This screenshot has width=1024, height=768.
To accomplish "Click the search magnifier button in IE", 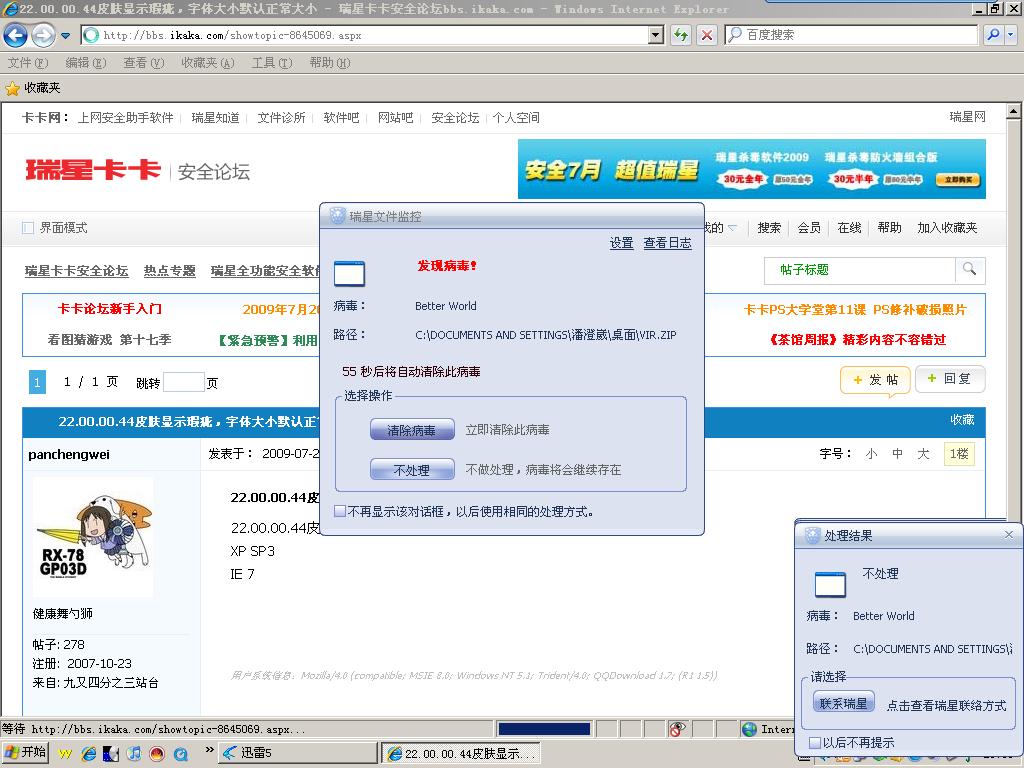I will tap(993, 35).
